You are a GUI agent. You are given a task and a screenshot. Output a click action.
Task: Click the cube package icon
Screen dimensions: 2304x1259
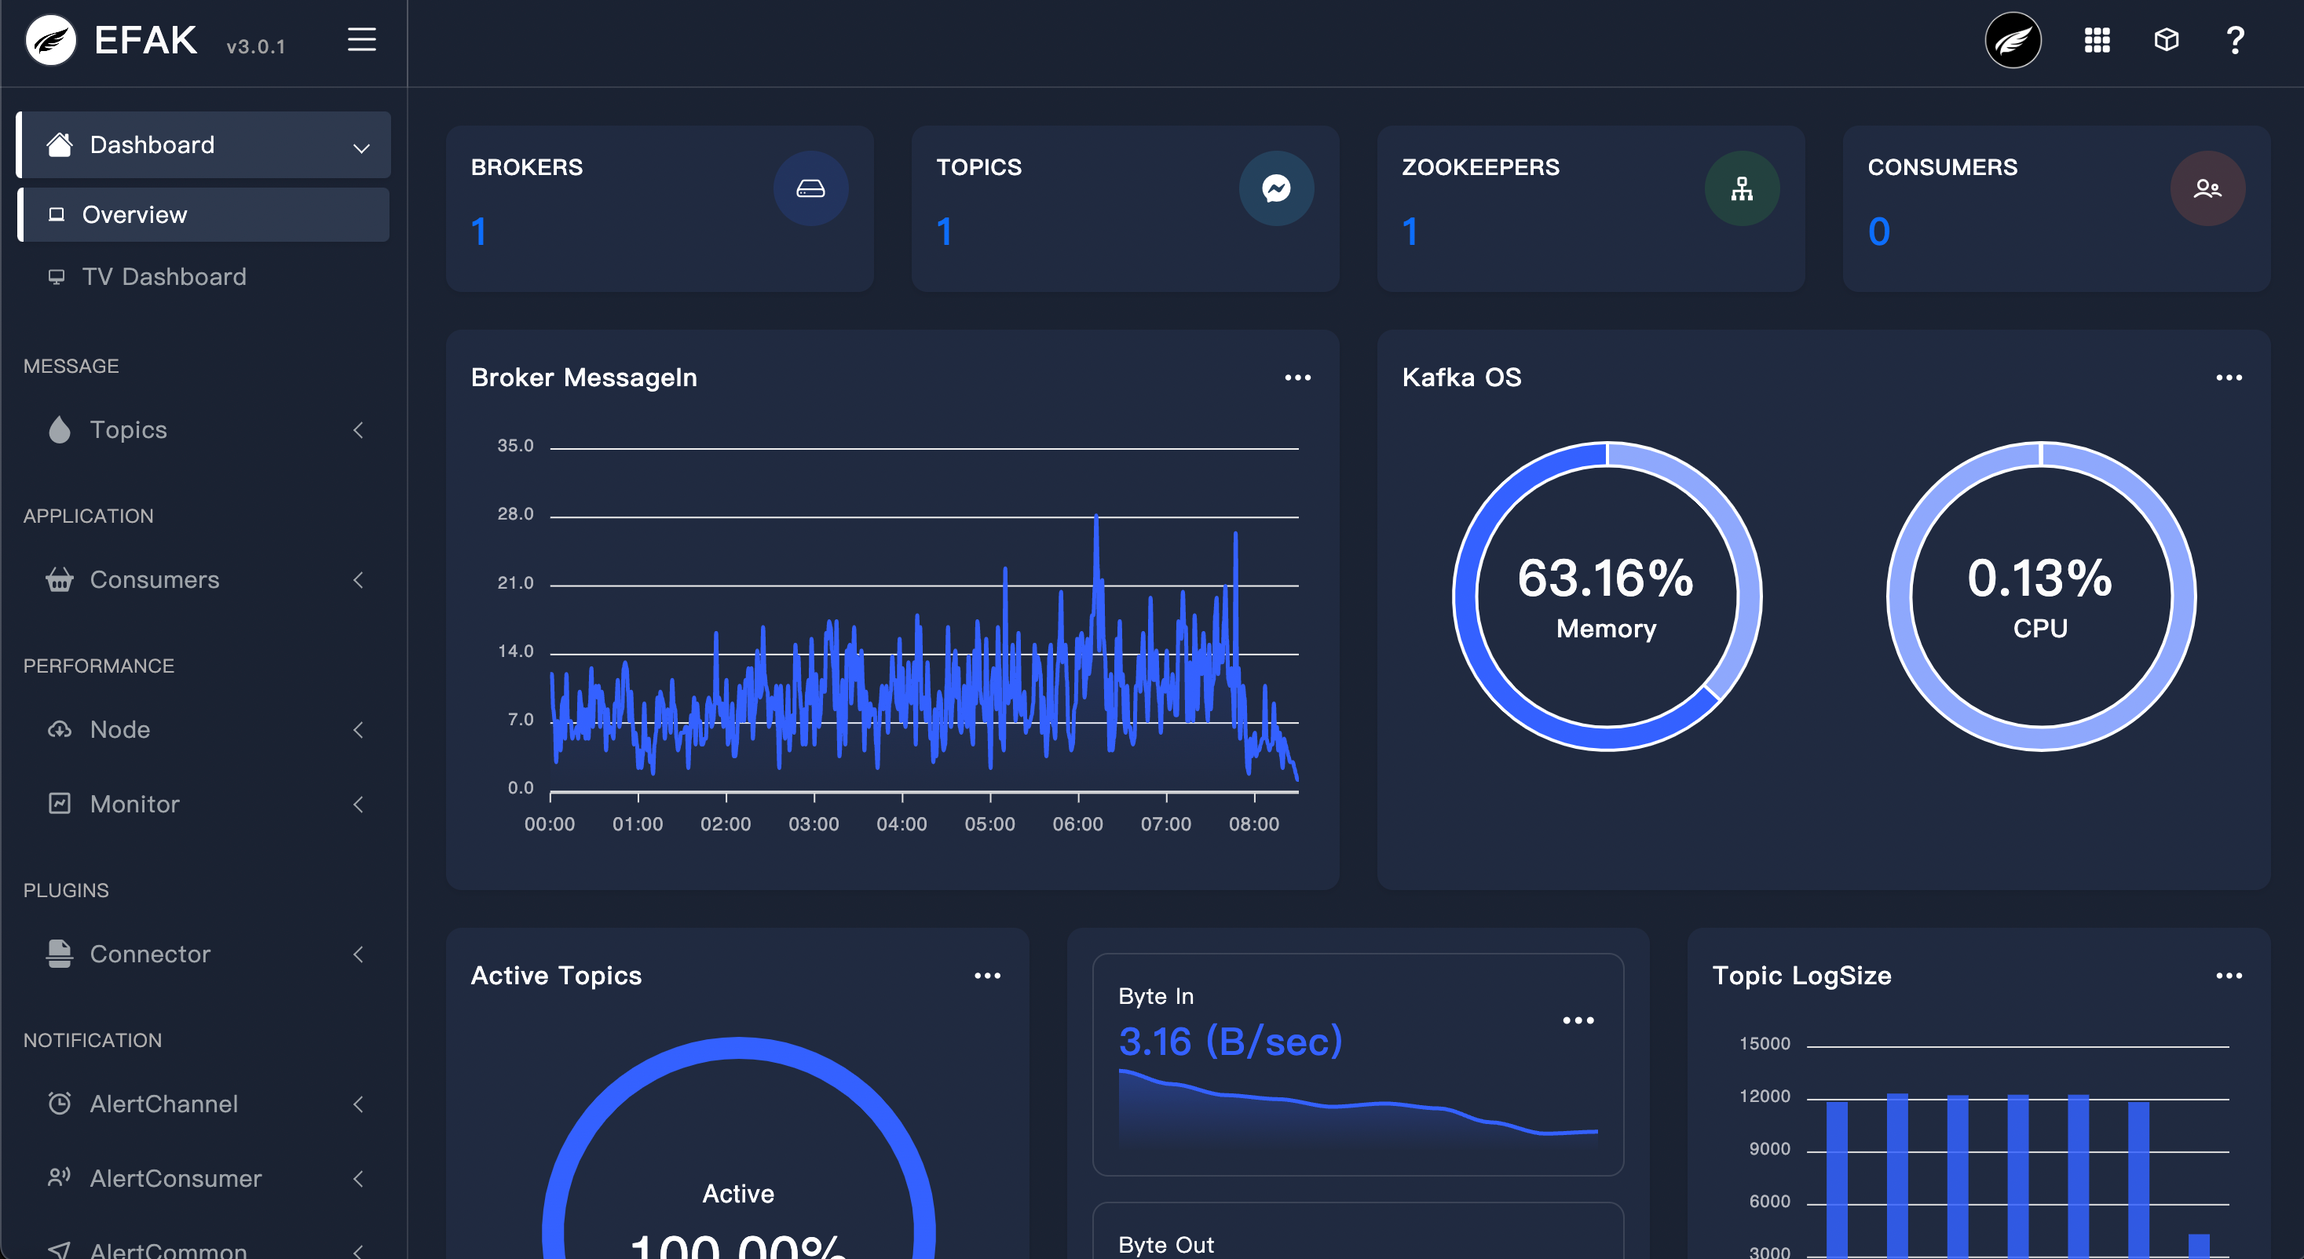(2166, 40)
